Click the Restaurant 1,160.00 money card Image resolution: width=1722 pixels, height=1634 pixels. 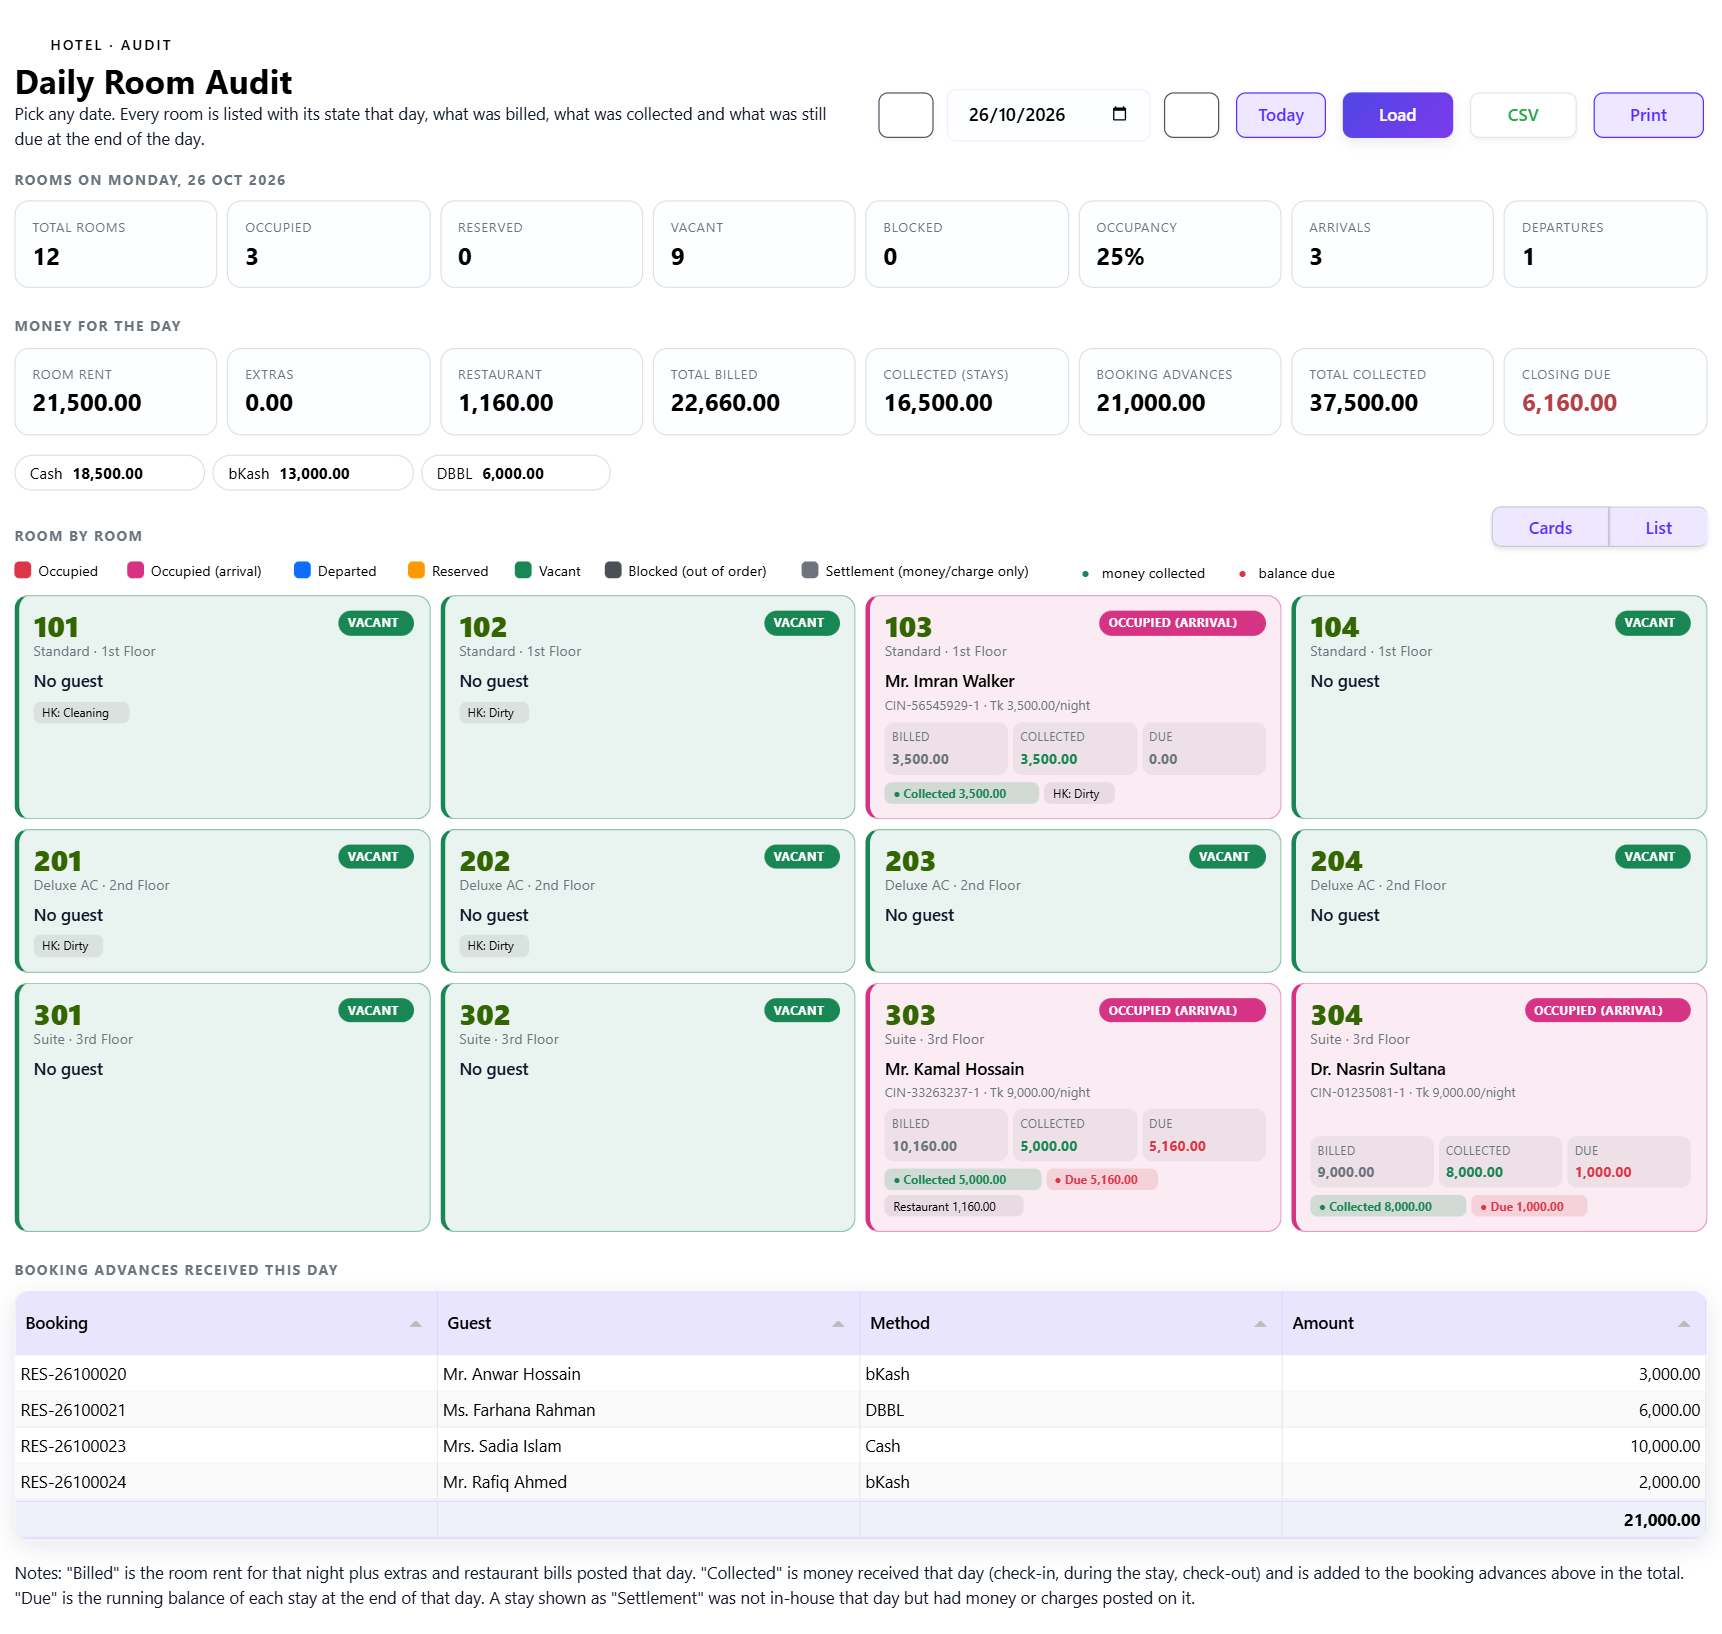(541, 392)
